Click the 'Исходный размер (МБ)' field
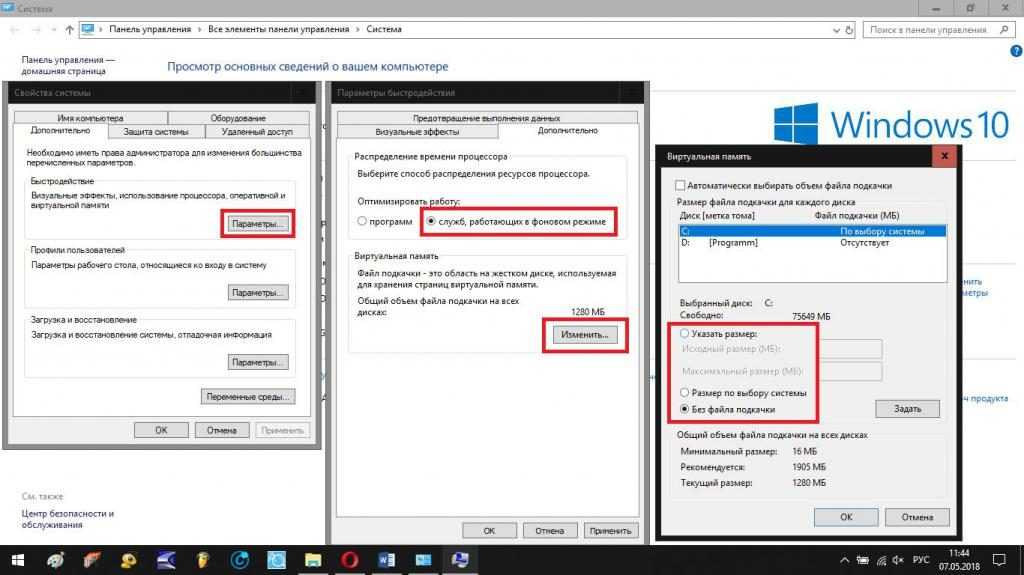1024x575 pixels. pyautogui.click(x=851, y=349)
